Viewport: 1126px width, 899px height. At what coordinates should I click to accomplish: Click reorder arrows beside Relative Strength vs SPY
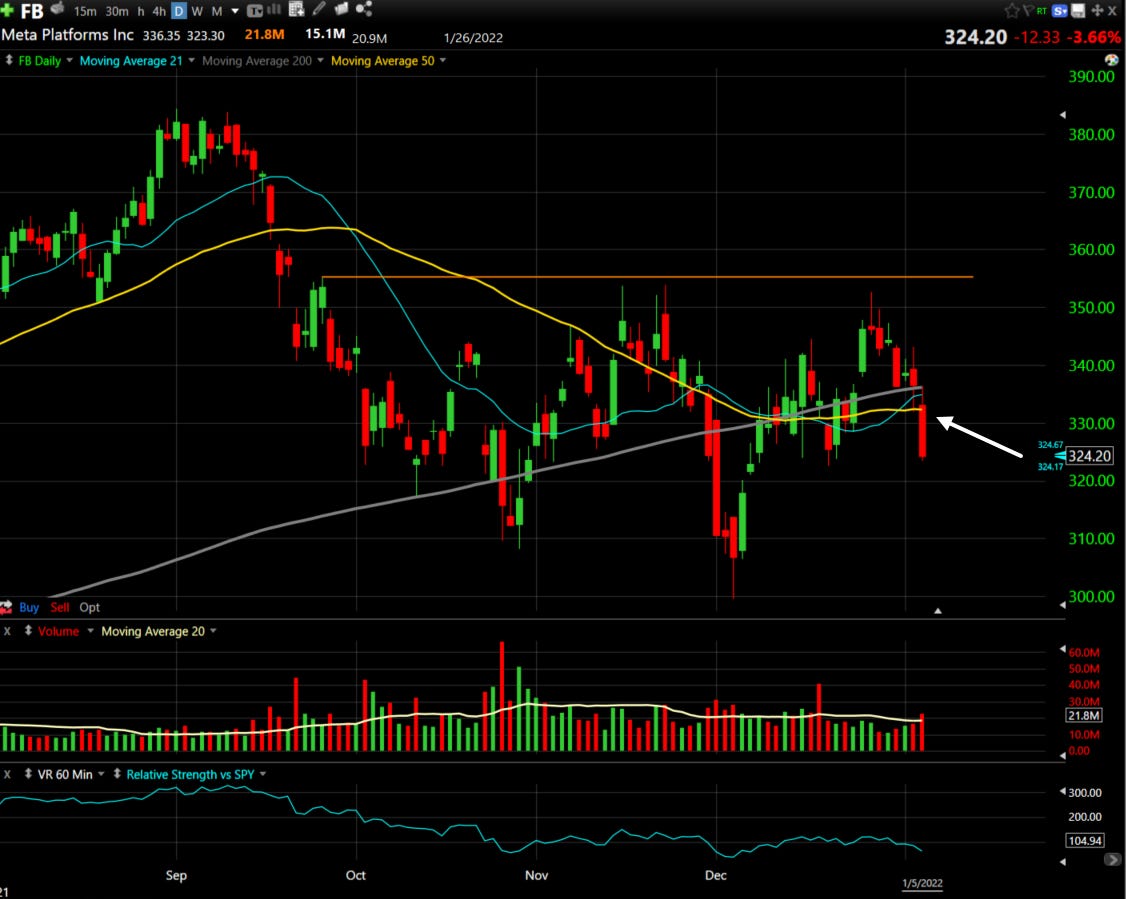point(117,775)
